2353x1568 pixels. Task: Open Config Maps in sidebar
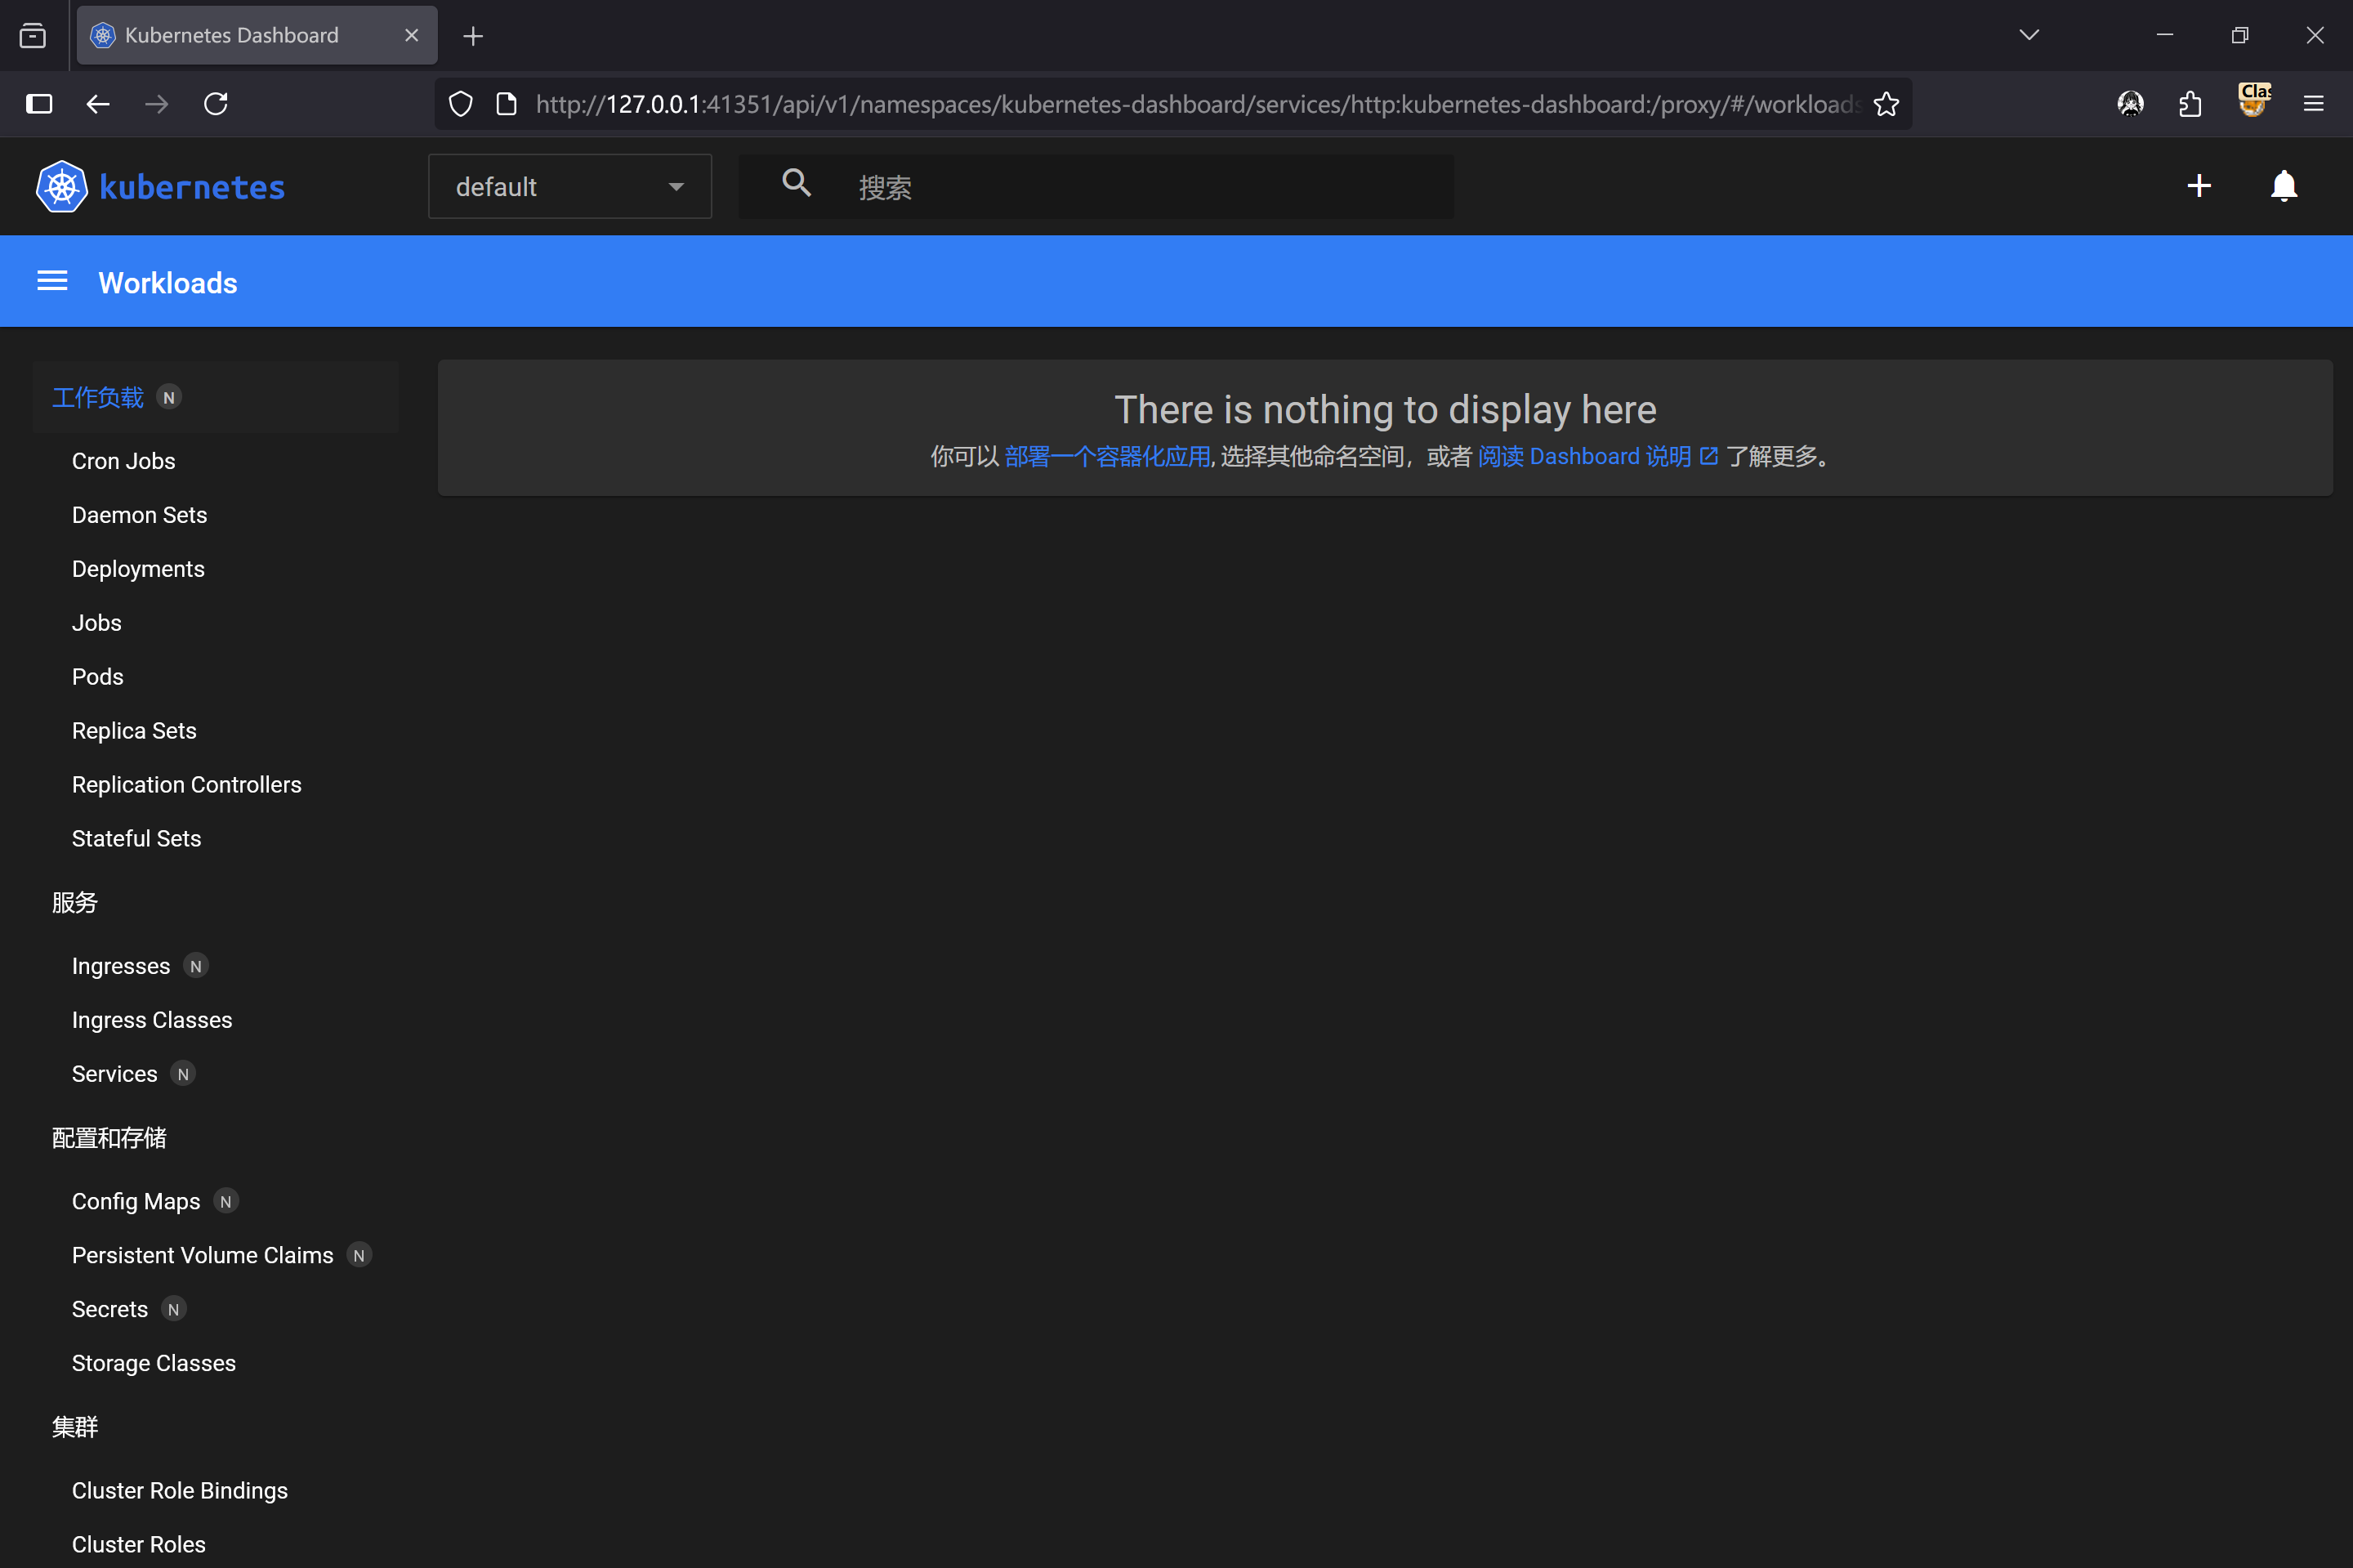pyautogui.click(x=136, y=1201)
